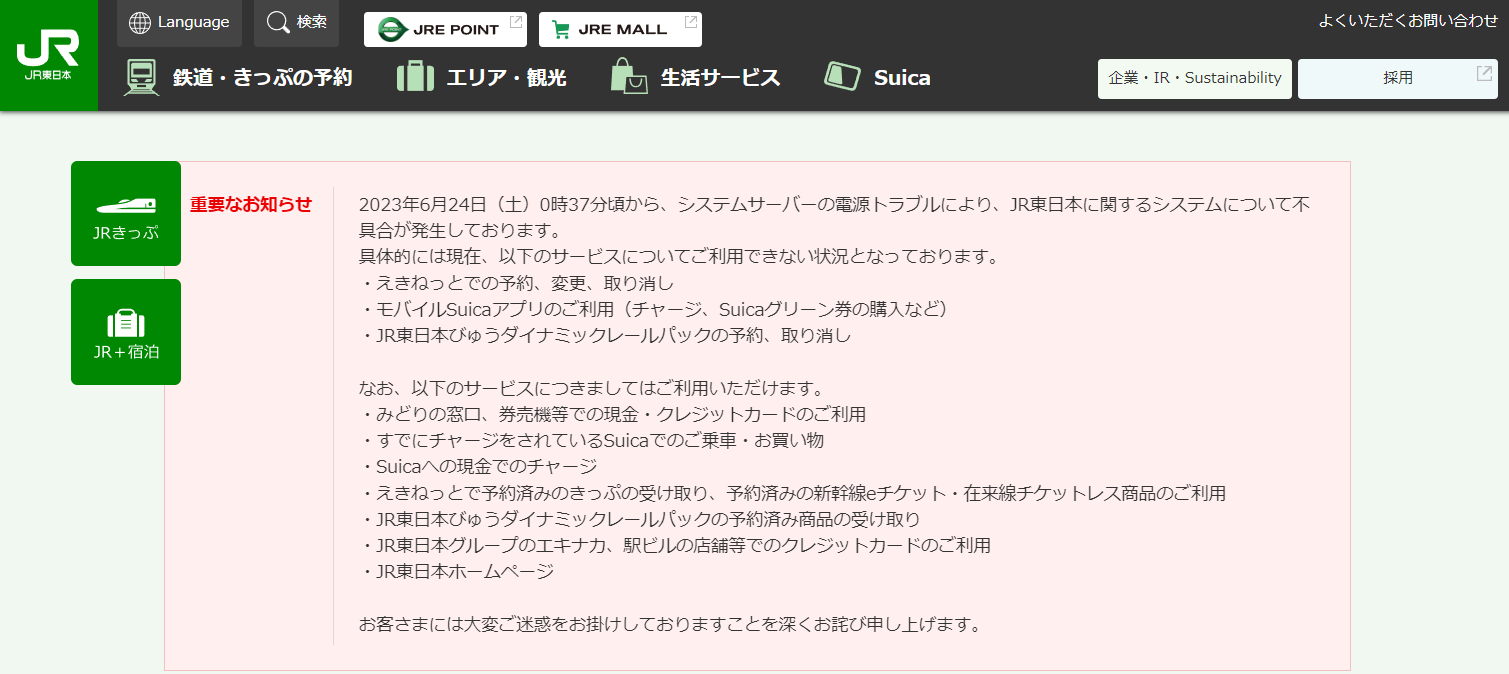Screen dimensions: 1509x674
Task: Open the Language selector globe icon
Action: click(x=140, y=23)
